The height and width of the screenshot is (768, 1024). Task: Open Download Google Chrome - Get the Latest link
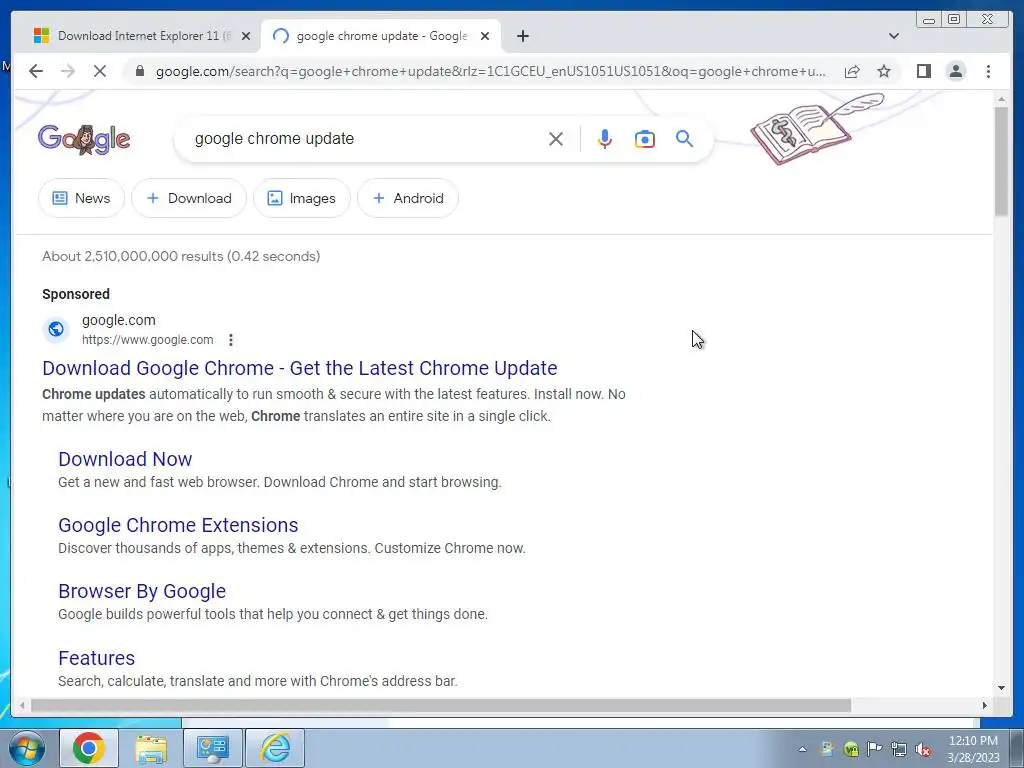[x=300, y=368]
